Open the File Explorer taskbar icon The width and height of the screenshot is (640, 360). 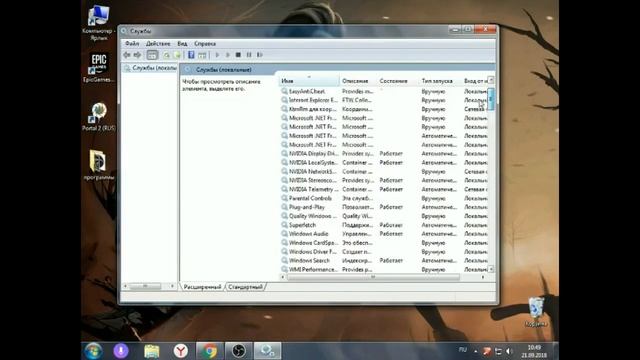click(151, 351)
